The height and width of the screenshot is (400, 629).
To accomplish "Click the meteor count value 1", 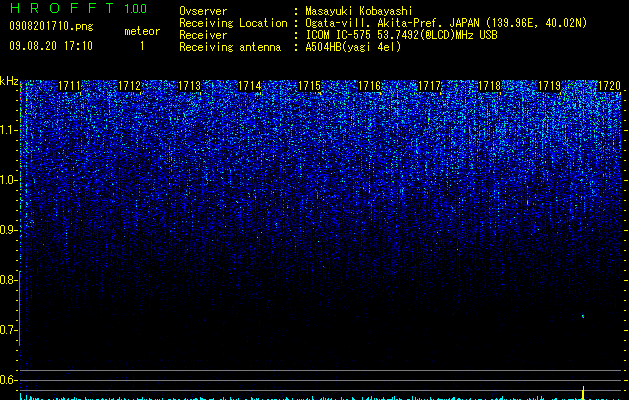I will 142,46.
